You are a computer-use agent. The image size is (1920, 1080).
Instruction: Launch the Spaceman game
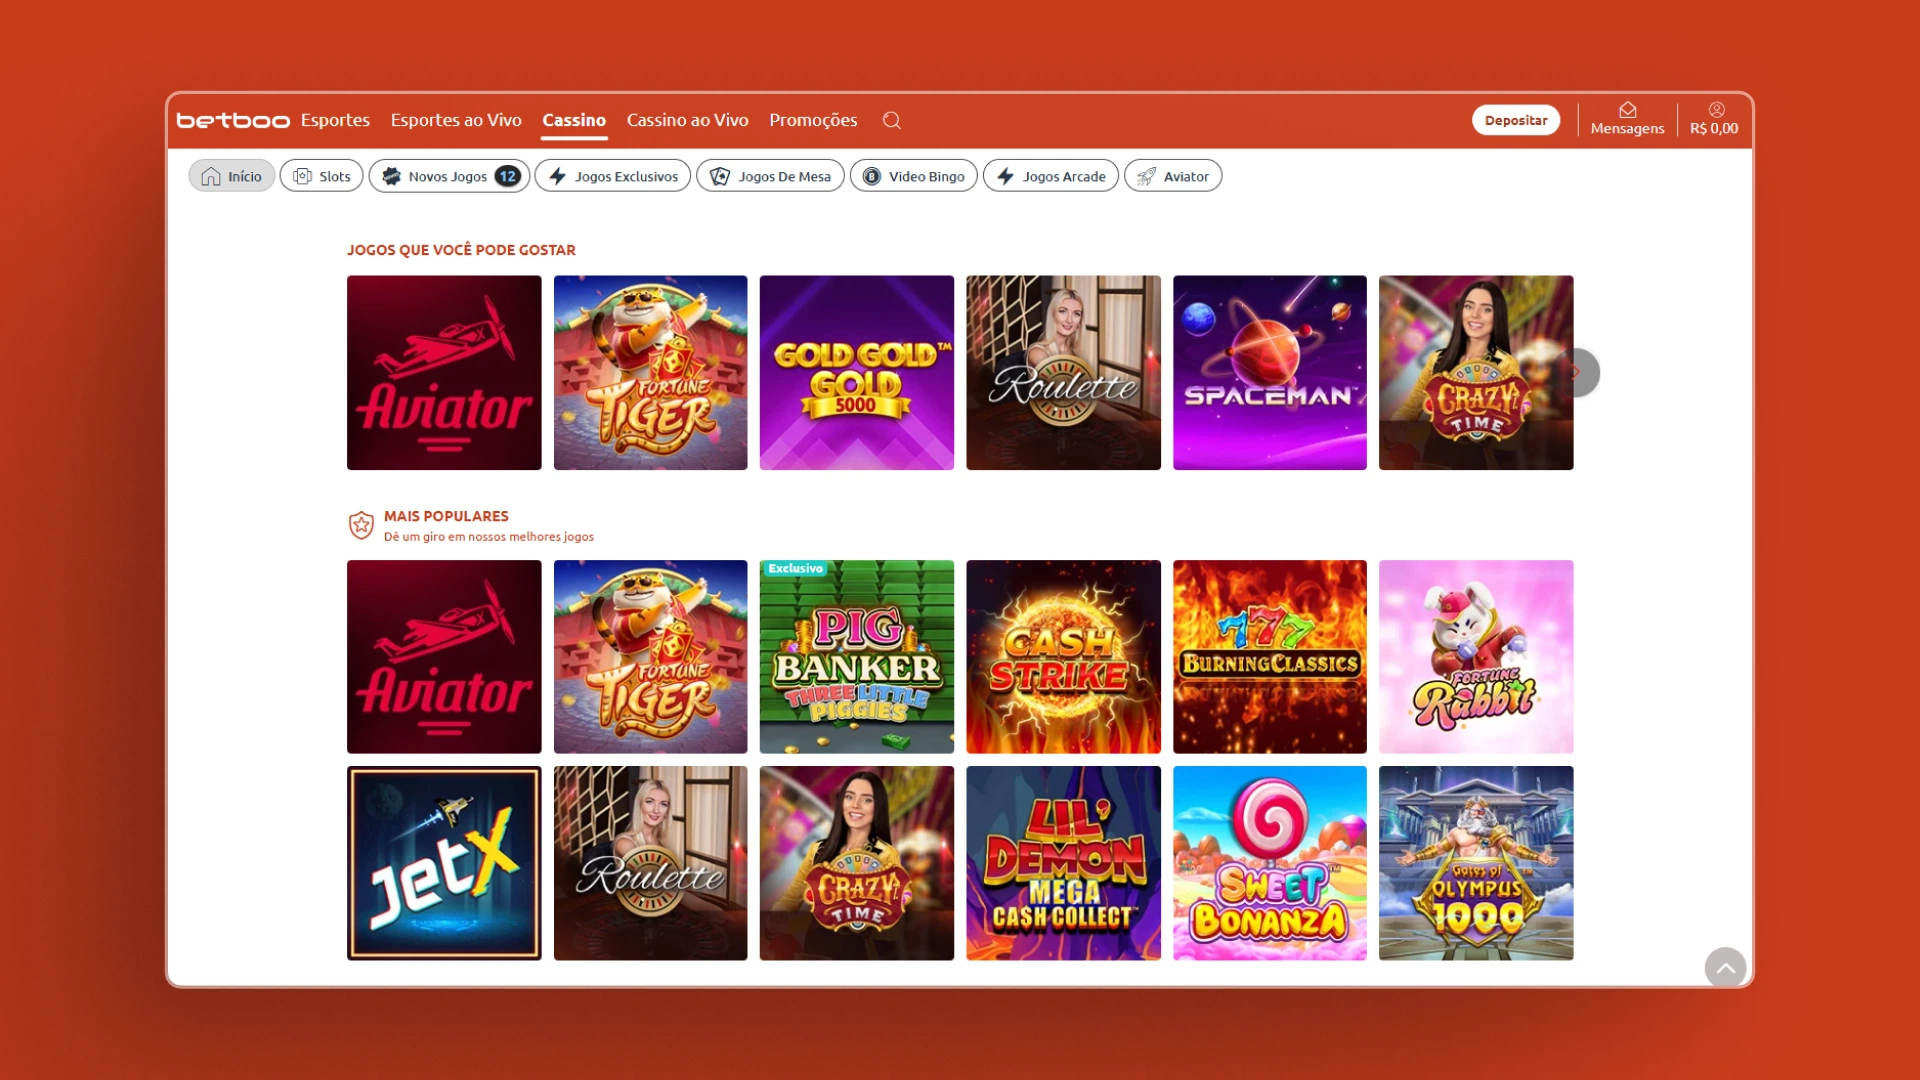(x=1270, y=372)
